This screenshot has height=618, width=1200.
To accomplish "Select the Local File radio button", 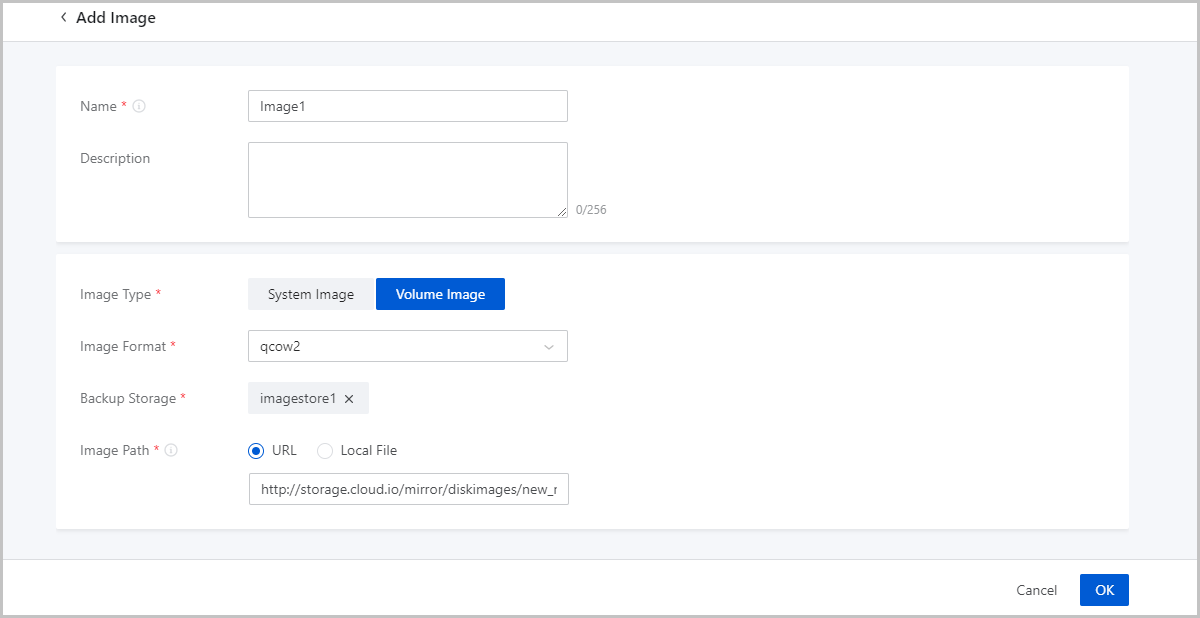I will point(325,451).
